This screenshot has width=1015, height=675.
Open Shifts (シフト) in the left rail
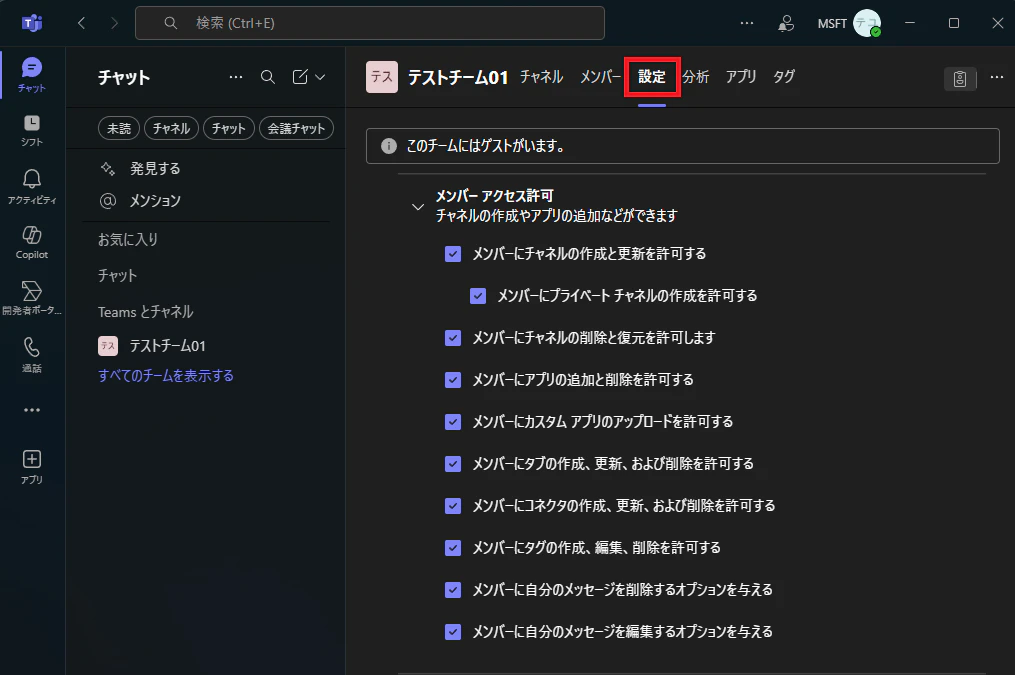click(x=32, y=131)
